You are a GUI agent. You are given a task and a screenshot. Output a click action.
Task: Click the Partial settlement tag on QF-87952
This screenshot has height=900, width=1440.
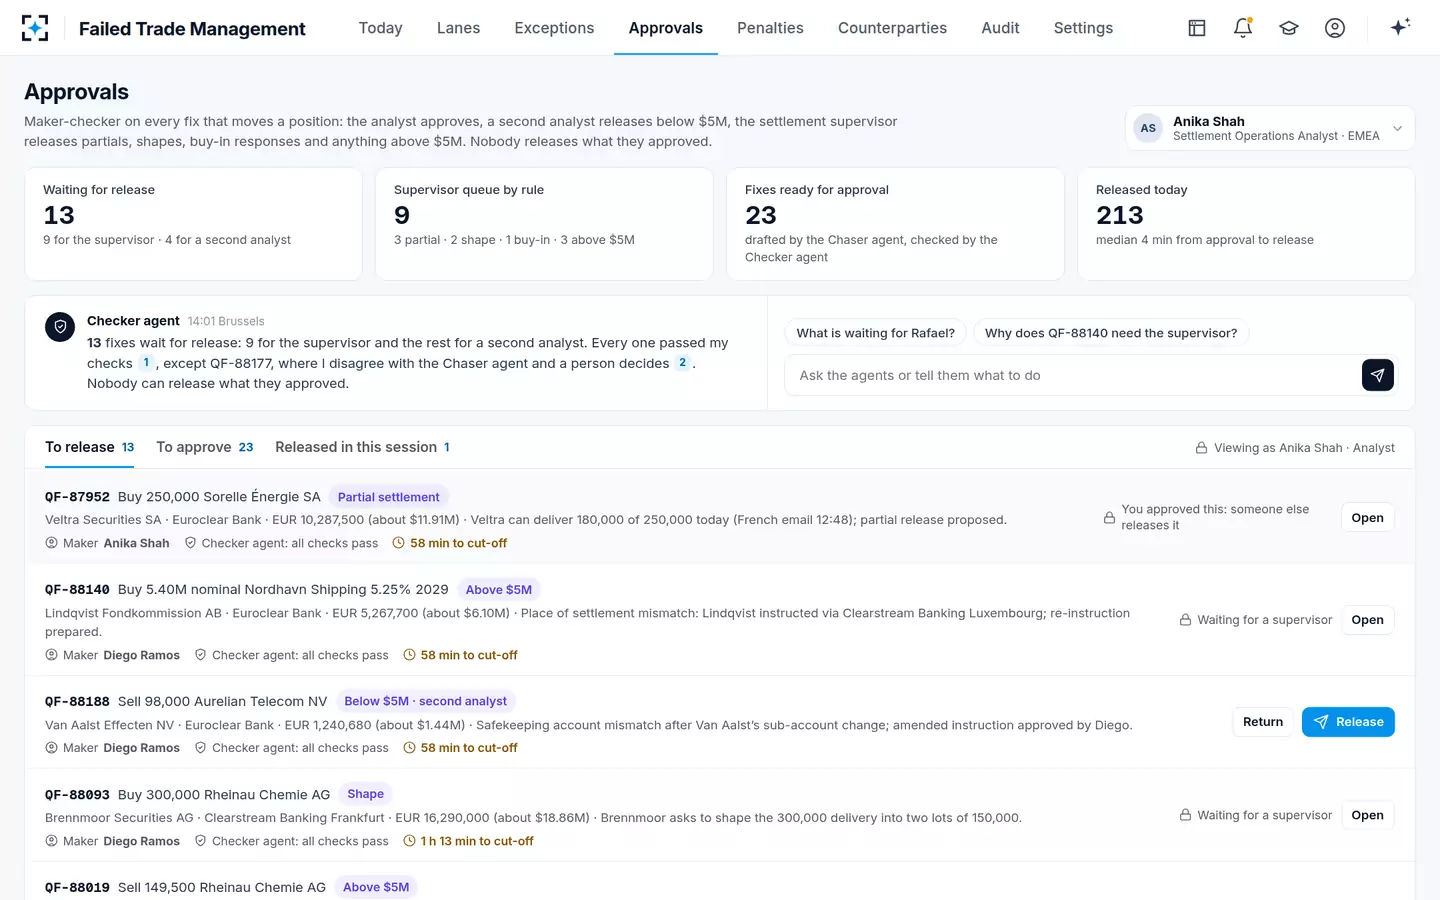coord(388,497)
